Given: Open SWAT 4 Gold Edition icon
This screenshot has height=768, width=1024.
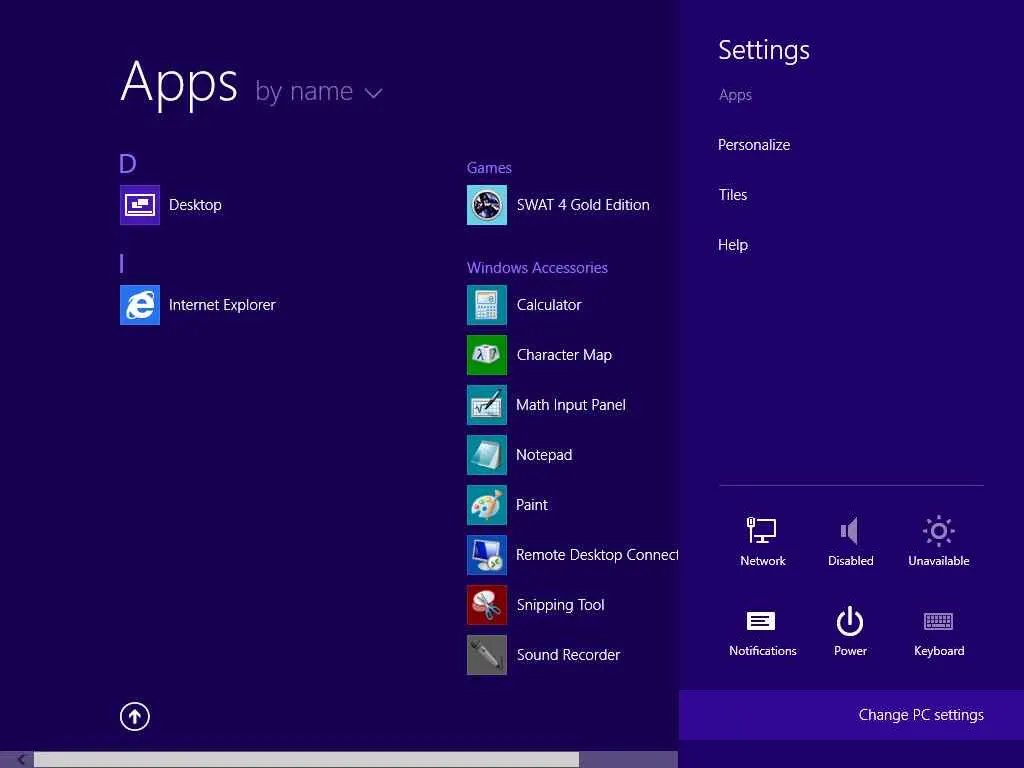Looking at the screenshot, I should 487,204.
